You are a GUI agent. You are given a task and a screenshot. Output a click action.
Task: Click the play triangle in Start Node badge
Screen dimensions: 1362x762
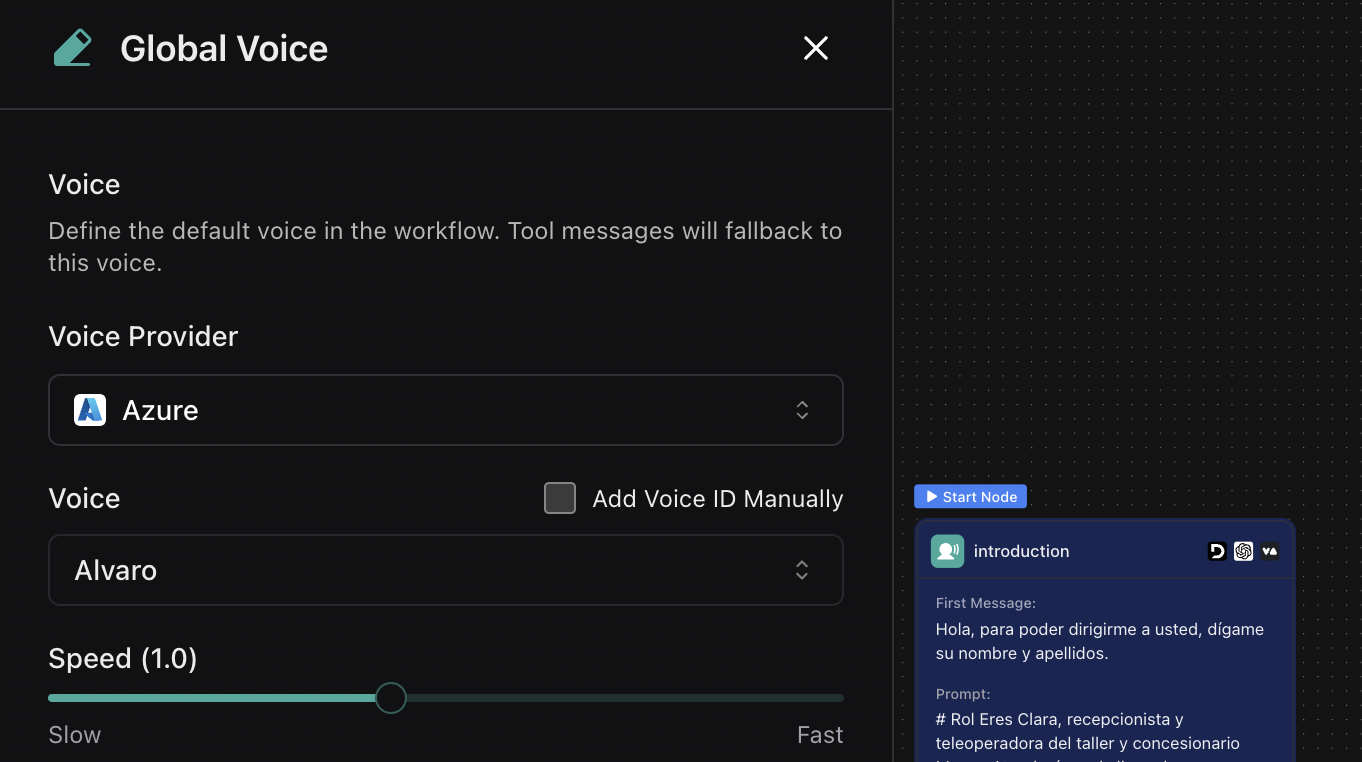(931, 497)
